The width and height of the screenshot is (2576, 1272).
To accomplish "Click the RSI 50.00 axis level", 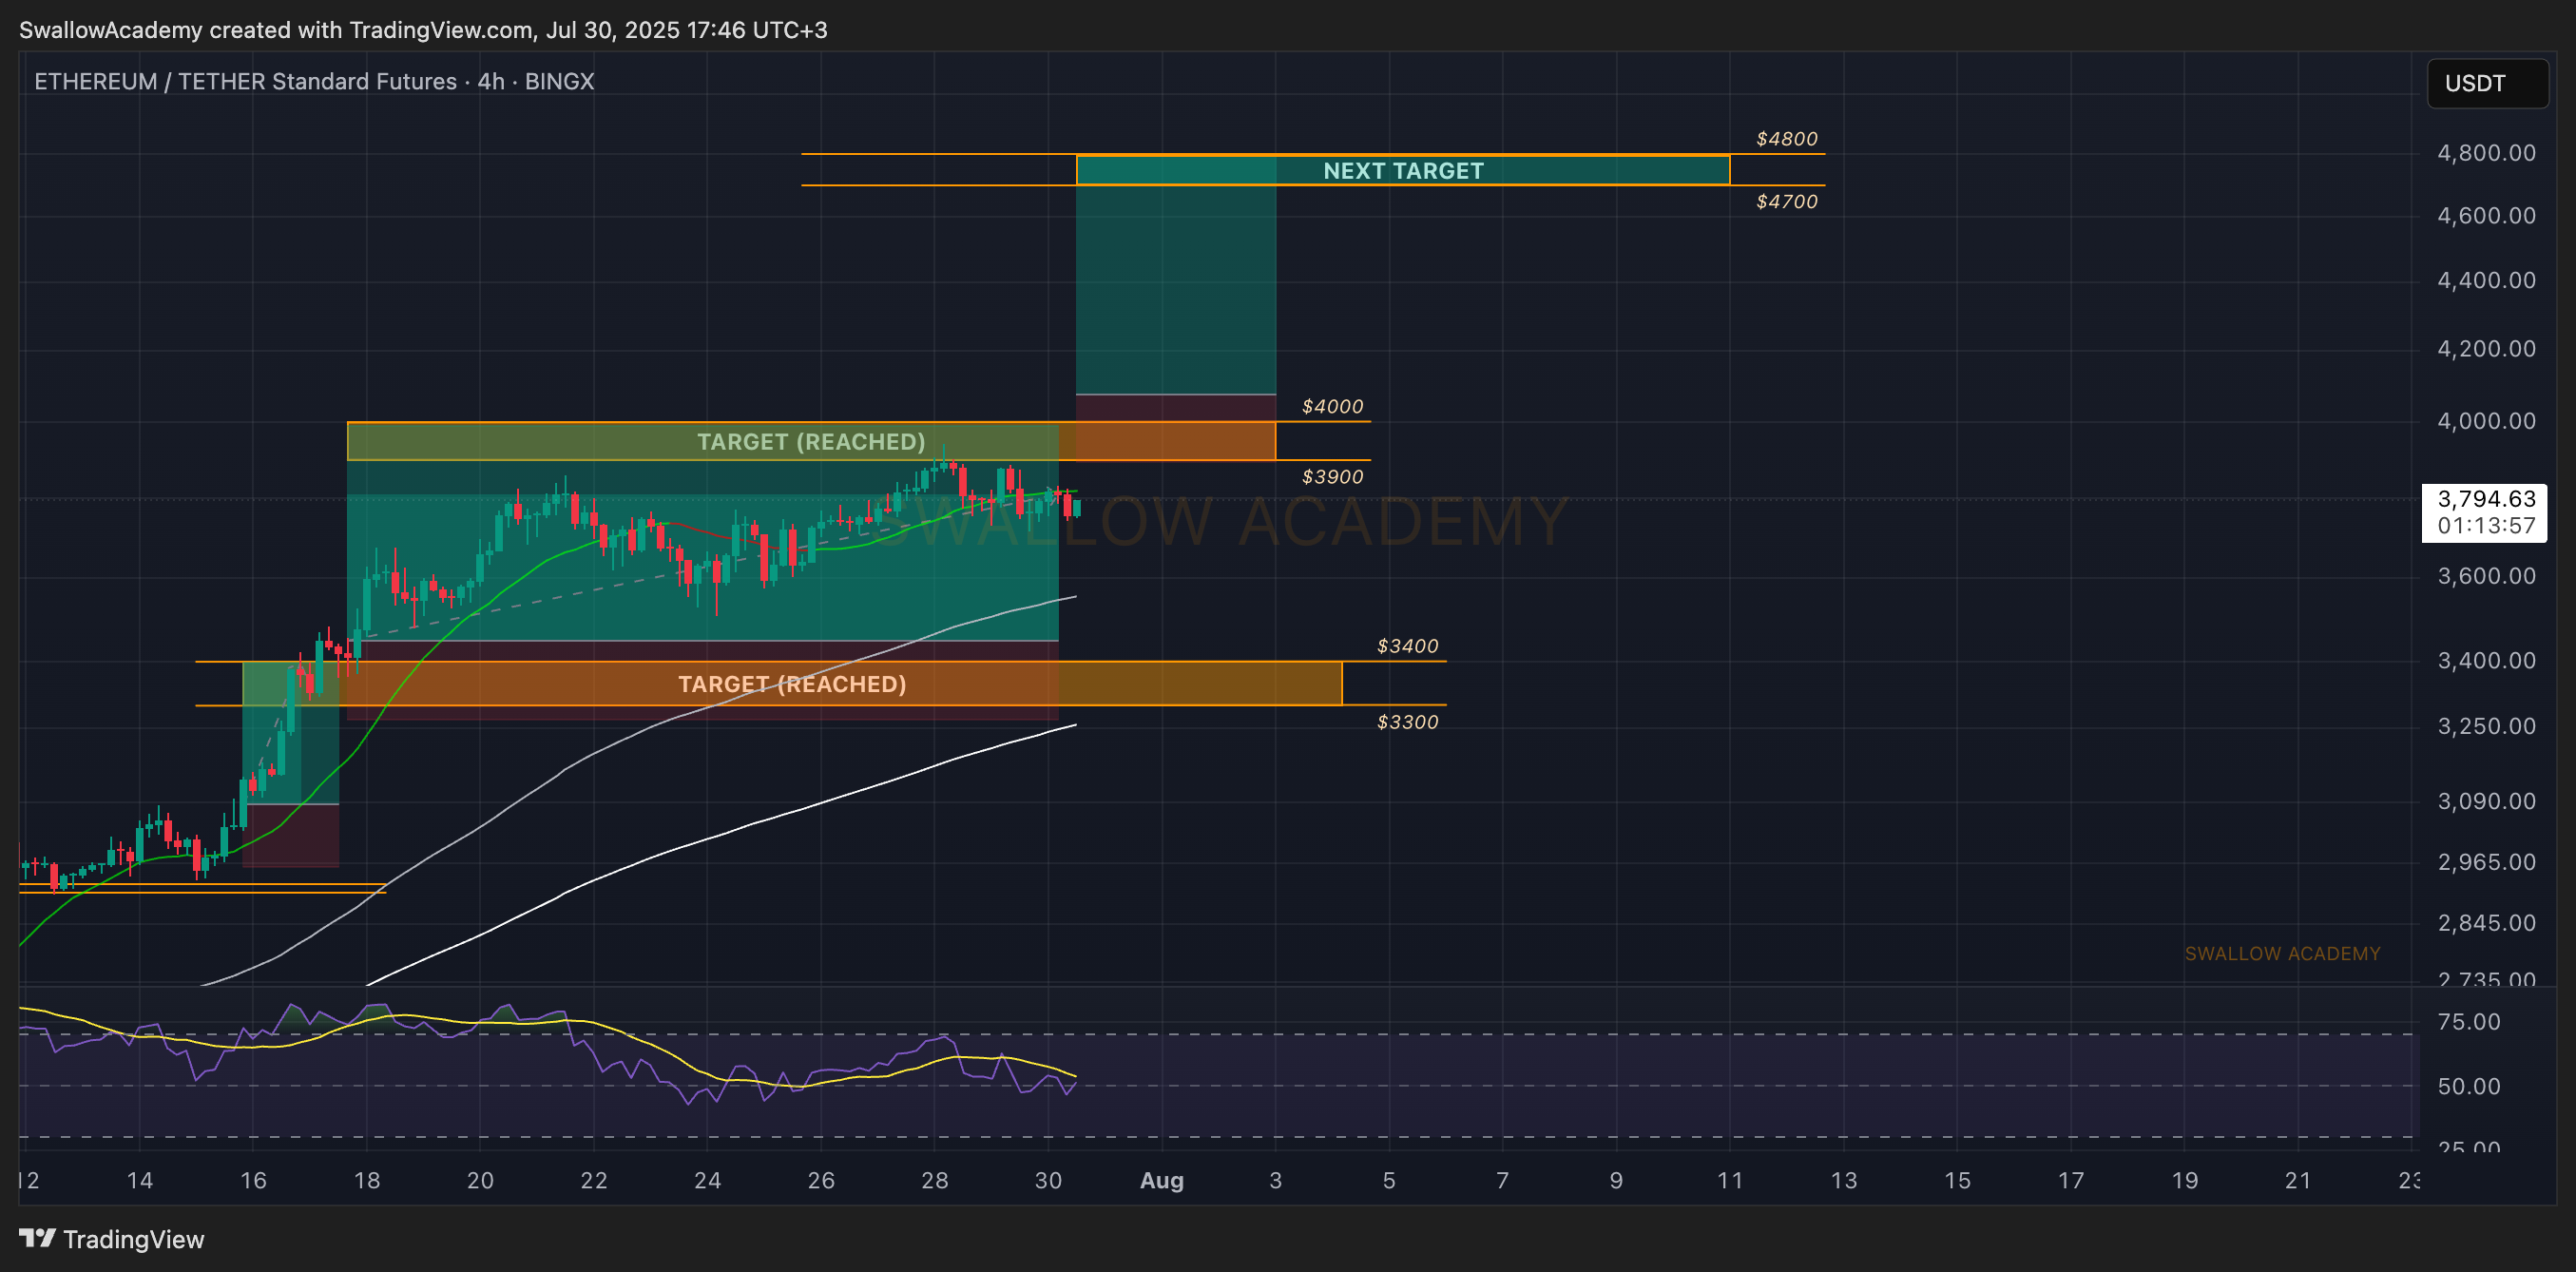I will (x=2468, y=1086).
